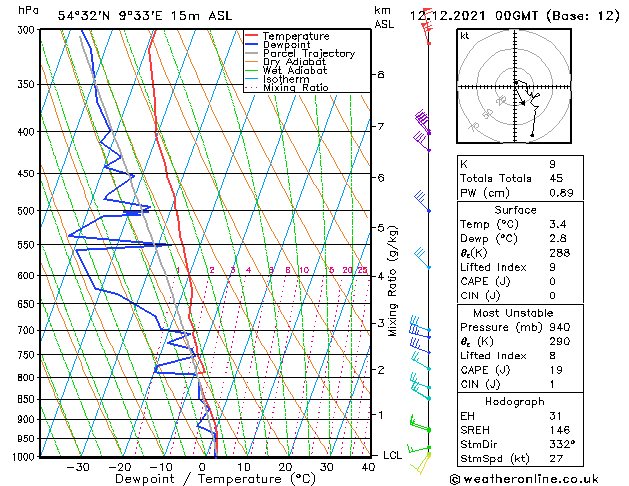The width and height of the screenshot is (629, 486).
Task: Click the Totals Totals value 45
Action: (x=556, y=178)
